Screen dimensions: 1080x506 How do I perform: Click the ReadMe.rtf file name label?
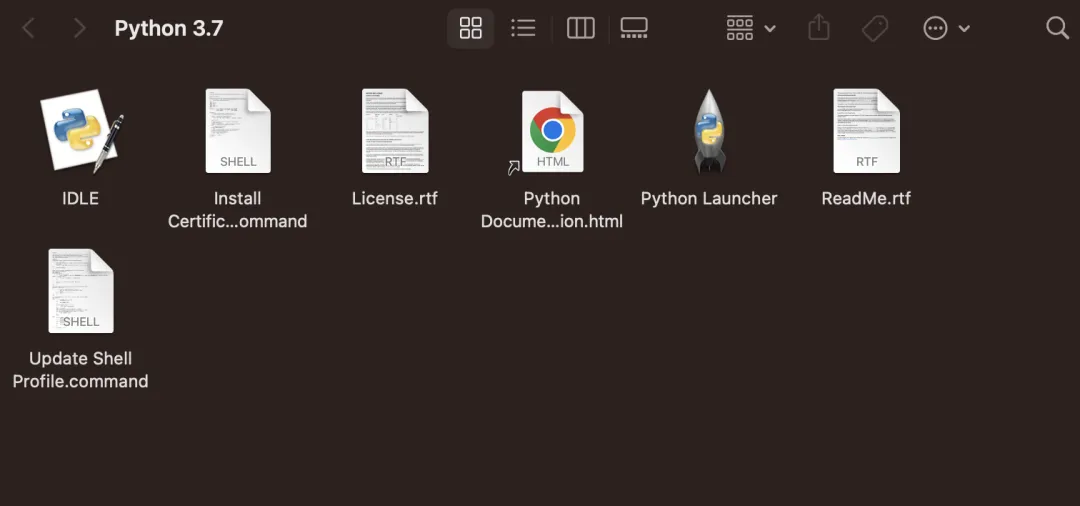click(866, 198)
